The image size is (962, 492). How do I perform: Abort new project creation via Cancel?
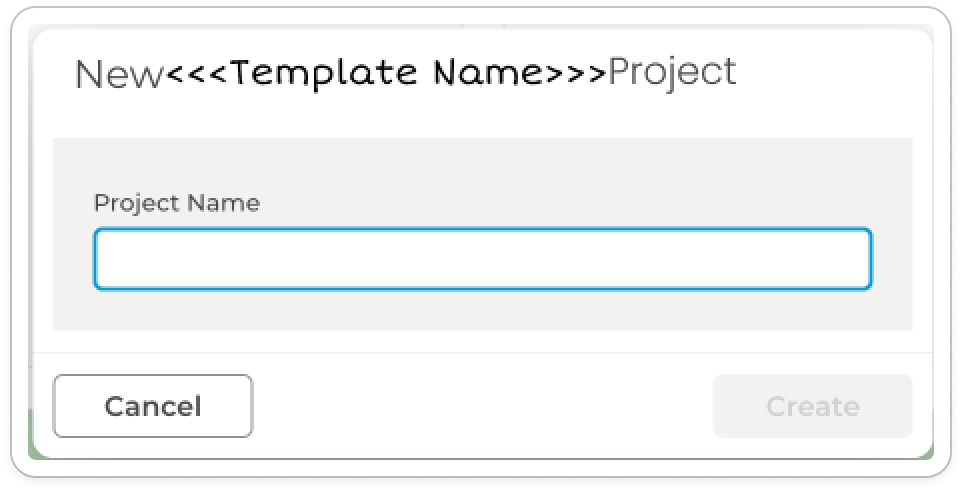153,406
